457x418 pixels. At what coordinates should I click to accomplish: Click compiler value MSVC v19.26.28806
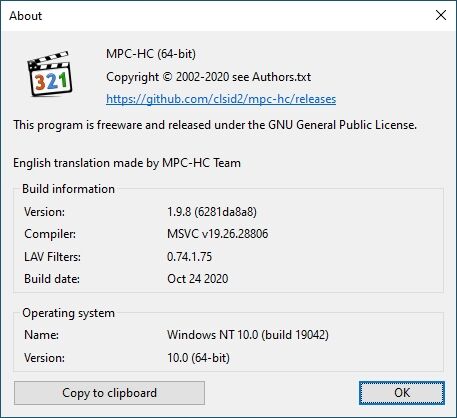click(218, 234)
